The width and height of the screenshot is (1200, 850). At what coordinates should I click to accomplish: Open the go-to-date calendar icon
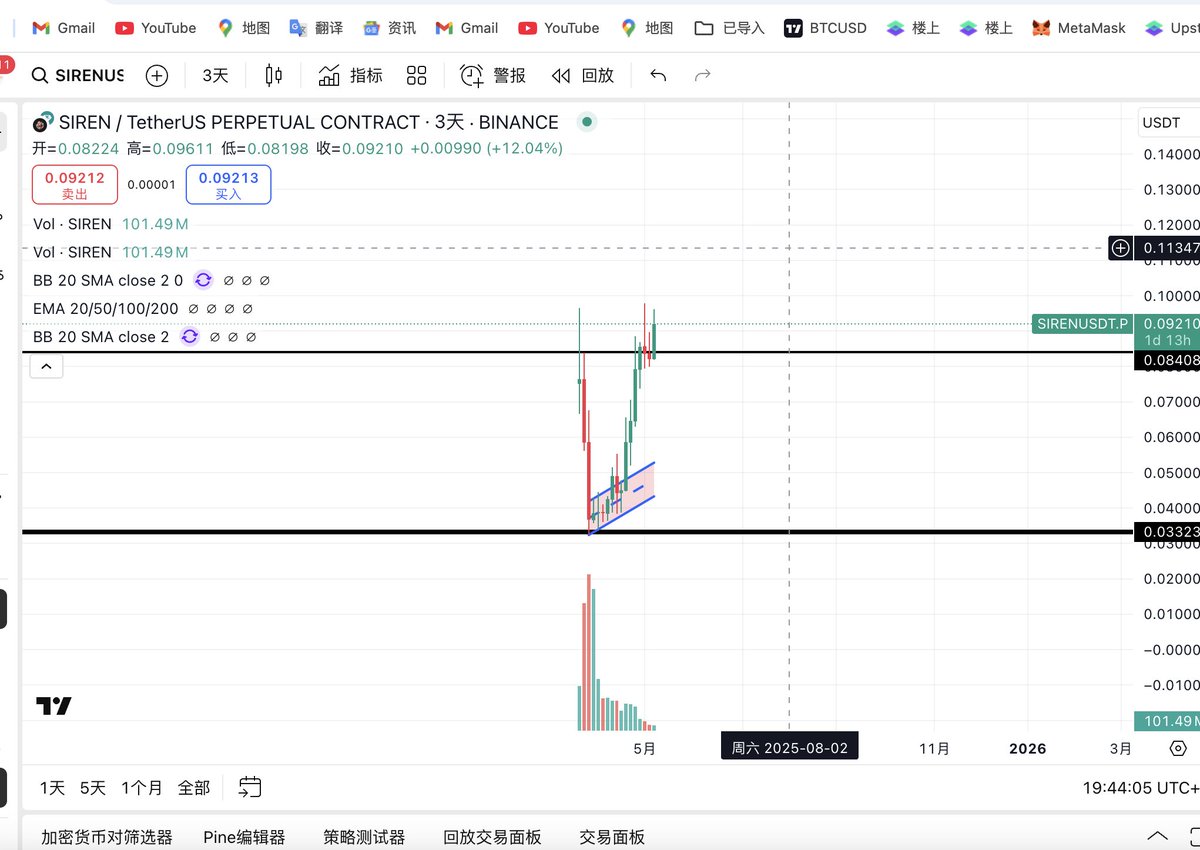click(250, 787)
